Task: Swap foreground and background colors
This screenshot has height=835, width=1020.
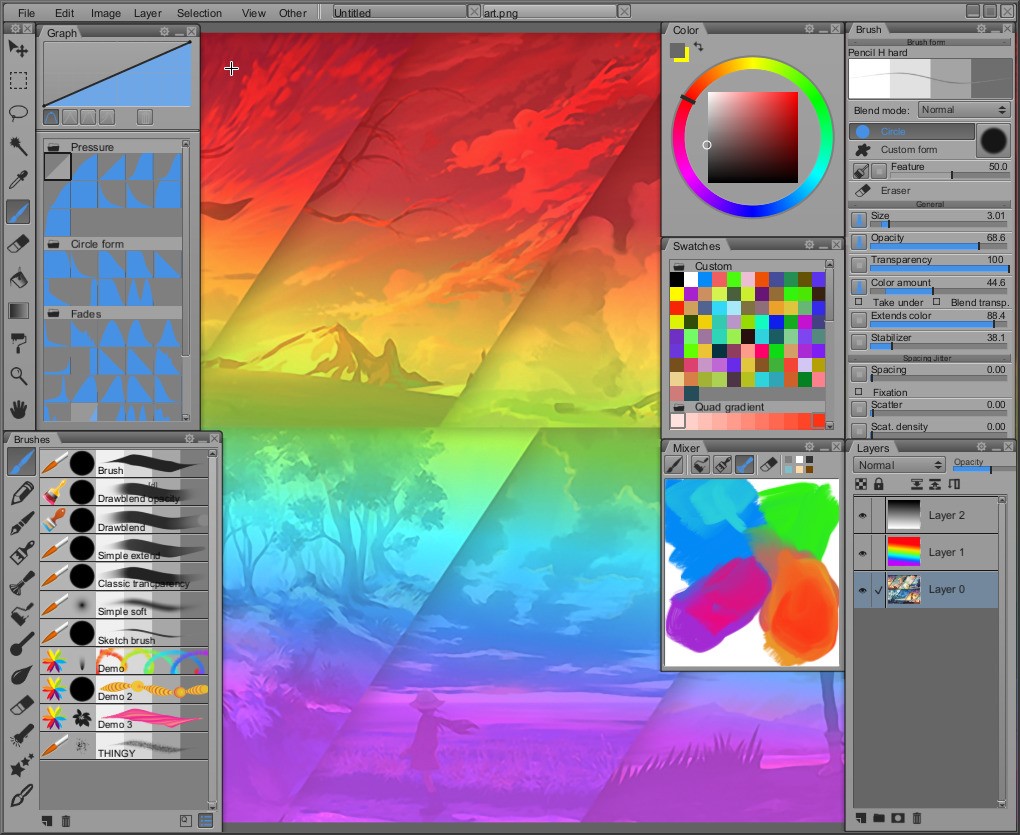Action: 697,46
